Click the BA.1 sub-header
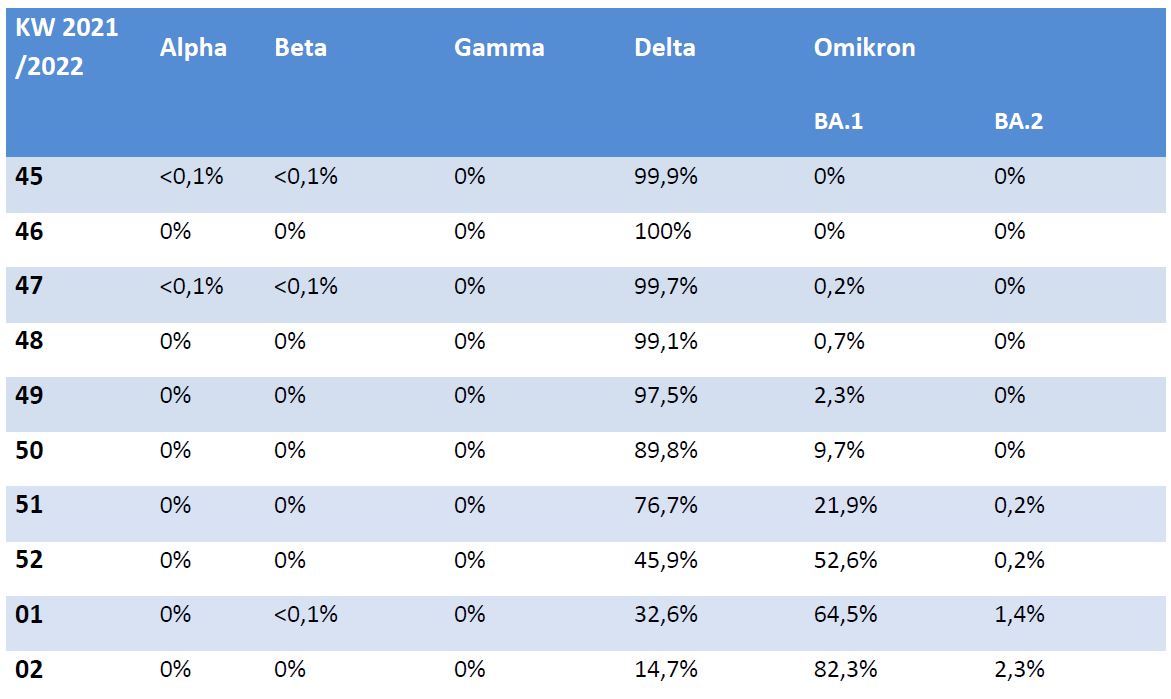Image resolution: width=1171 pixels, height=699 pixels. pyautogui.click(x=838, y=122)
